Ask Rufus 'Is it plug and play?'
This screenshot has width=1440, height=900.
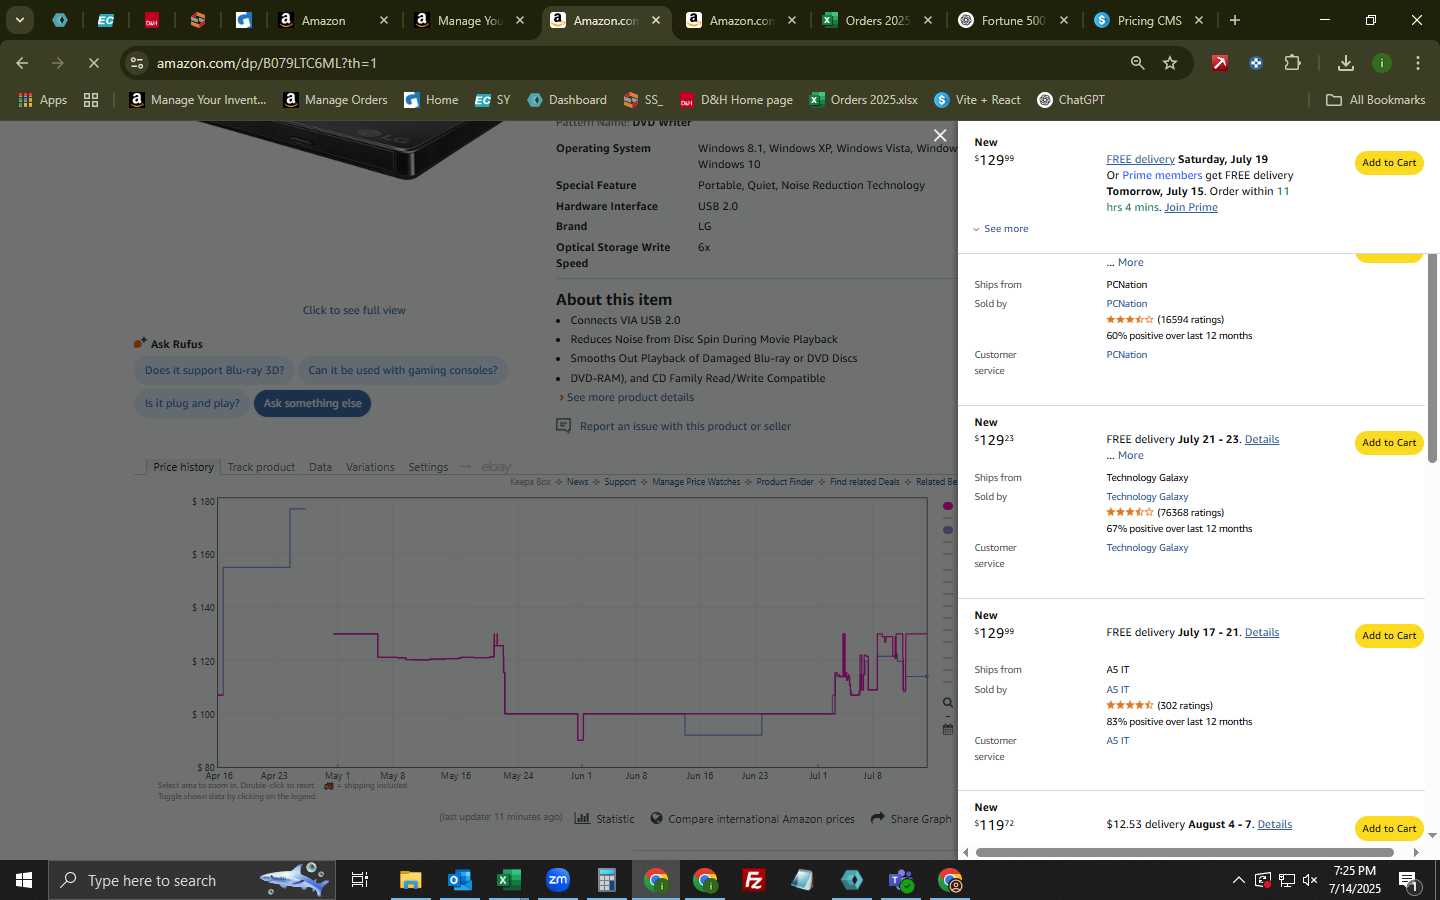click(x=192, y=403)
